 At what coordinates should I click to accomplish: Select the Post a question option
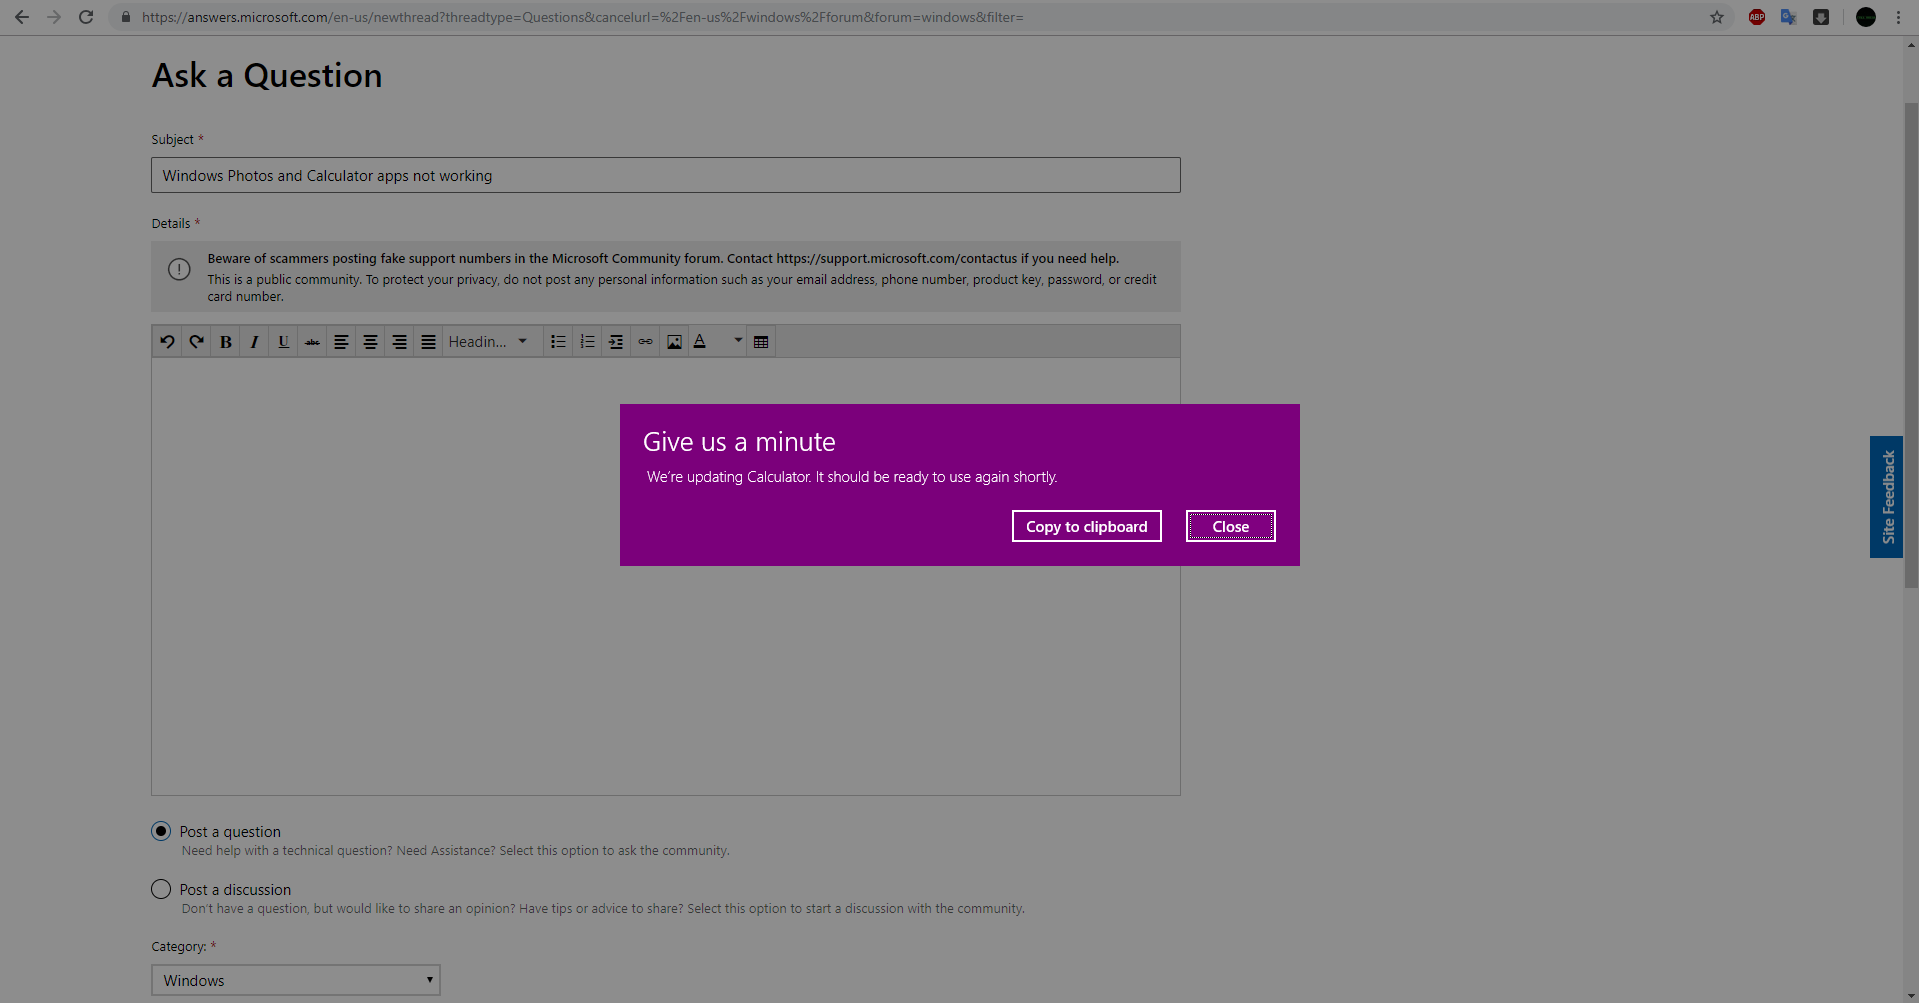click(161, 831)
